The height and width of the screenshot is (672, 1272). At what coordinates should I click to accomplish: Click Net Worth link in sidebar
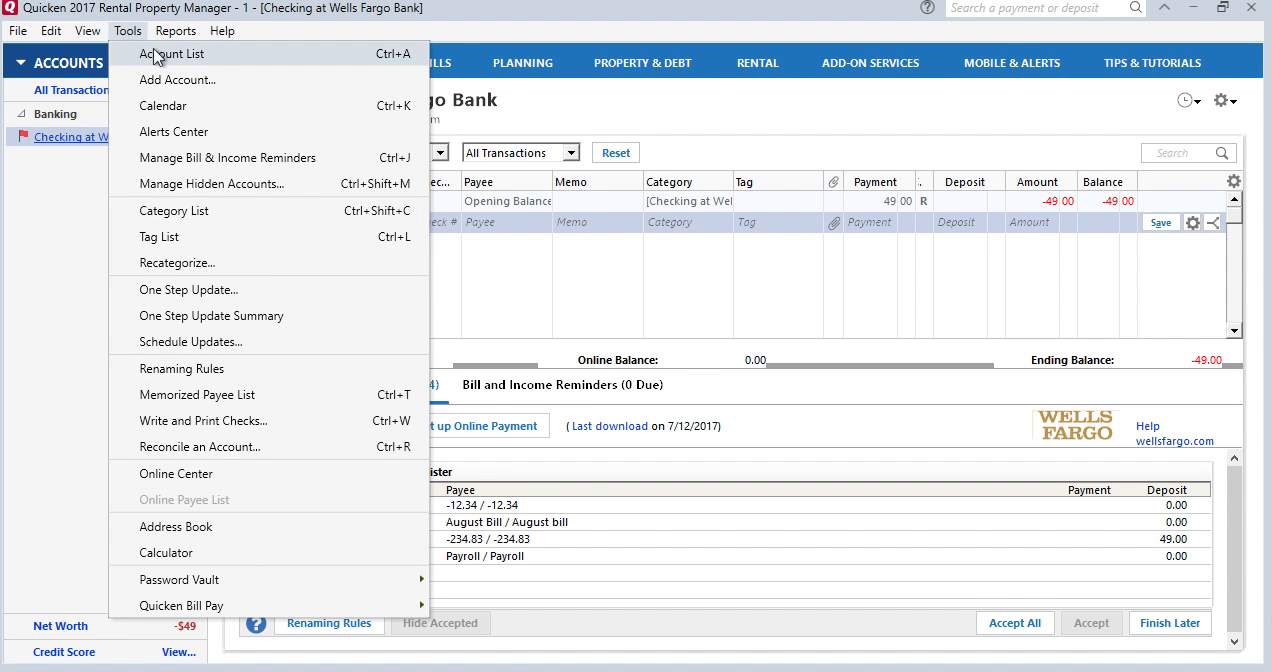pyautogui.click(x=60, y=626)
